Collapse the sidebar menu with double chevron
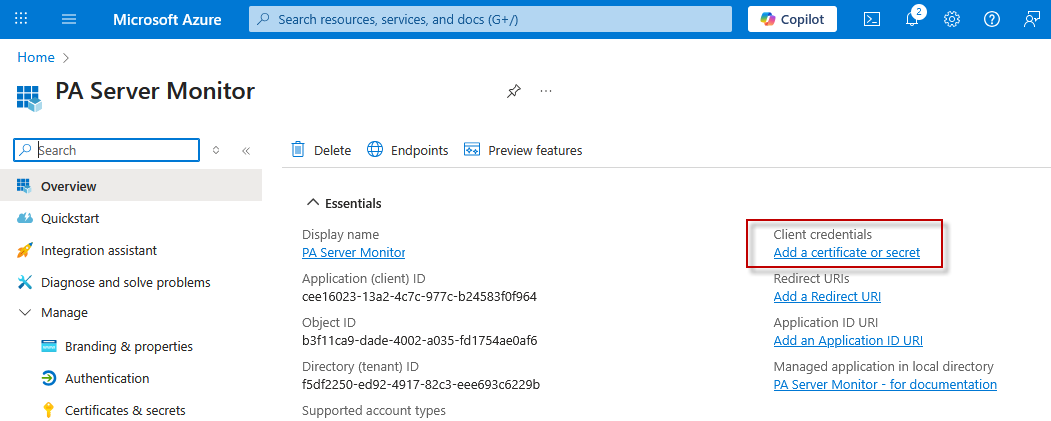Image resolution: width=1051 pixels, height=421 pixels. tap(246, 150)
